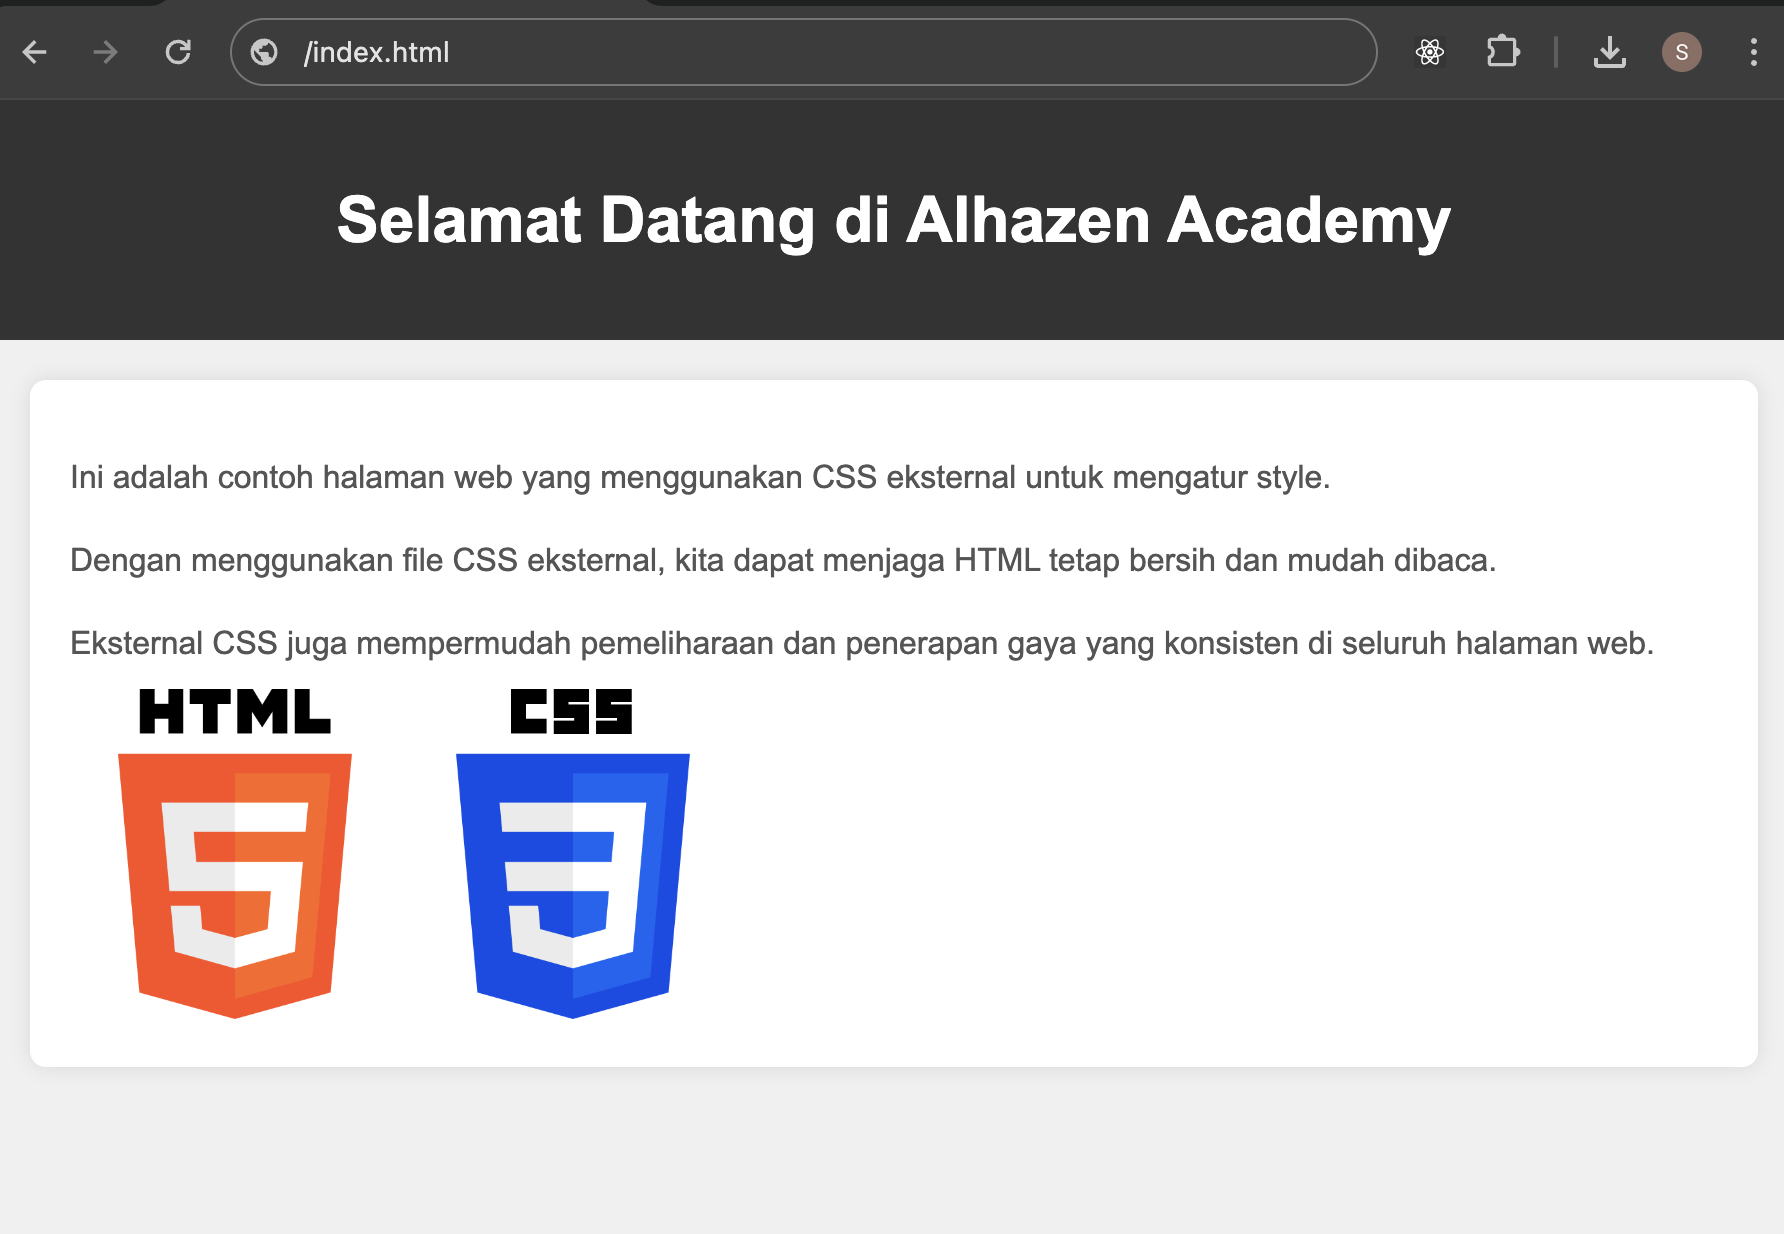Screen dimensions: 1784x1234
Task: Reload the index.html page
Action: (178, 52)
